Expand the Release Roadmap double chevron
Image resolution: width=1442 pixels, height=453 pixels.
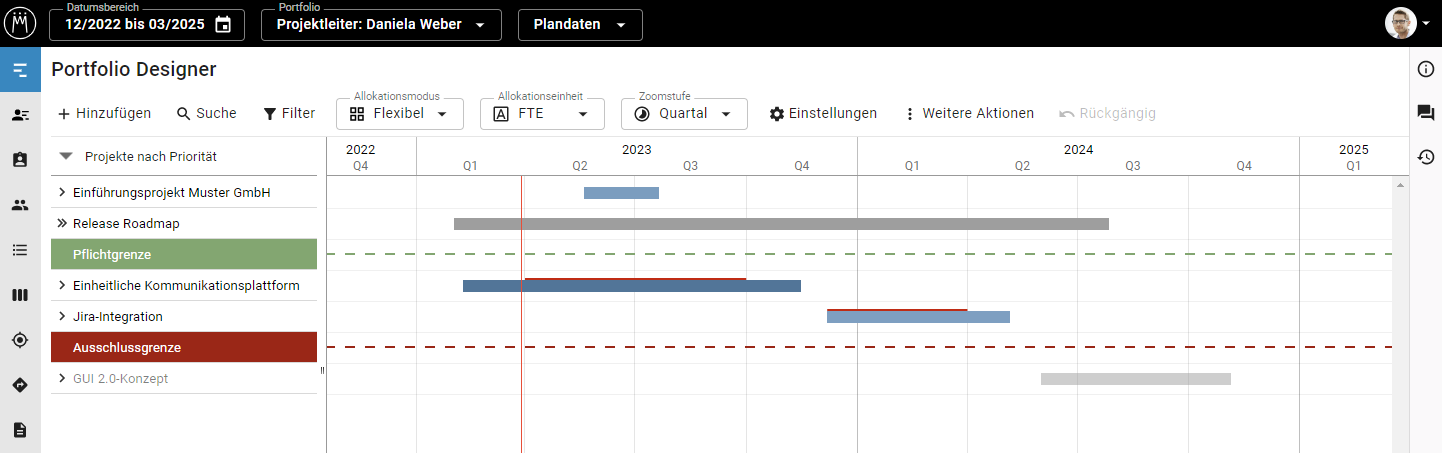[x=62, y=224]
